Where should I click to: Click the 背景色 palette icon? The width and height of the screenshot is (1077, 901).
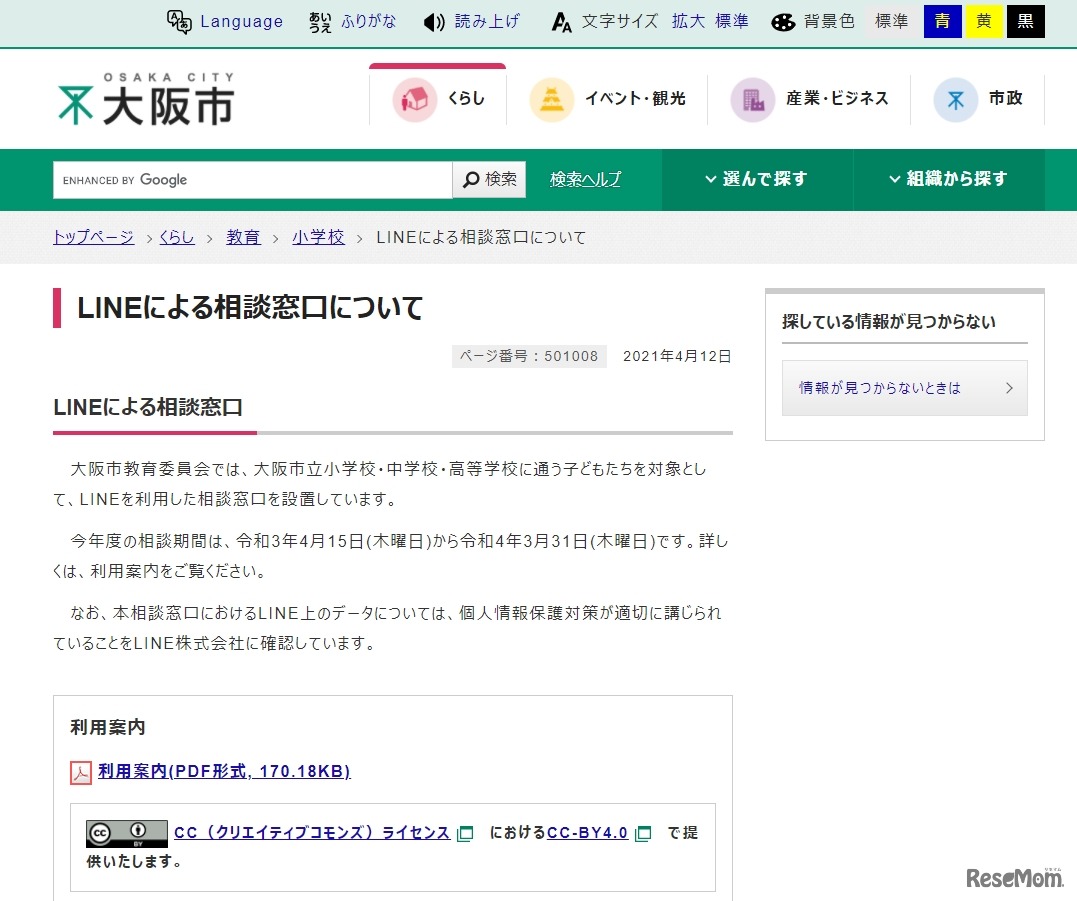784,21
